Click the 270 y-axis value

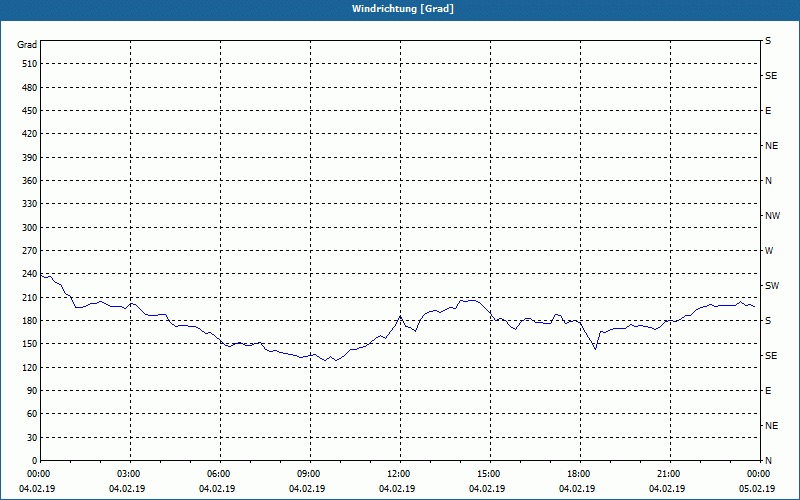pyautogui.click(x=30, y=251)
